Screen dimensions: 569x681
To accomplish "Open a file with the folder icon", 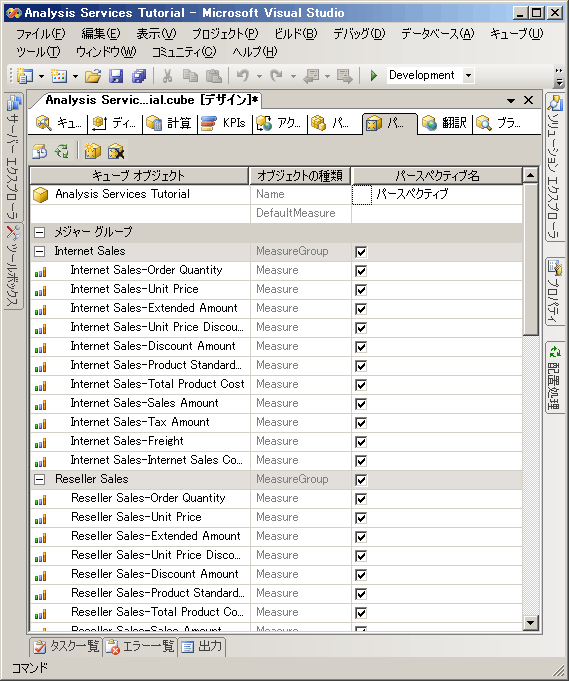I will pos(93,76).
